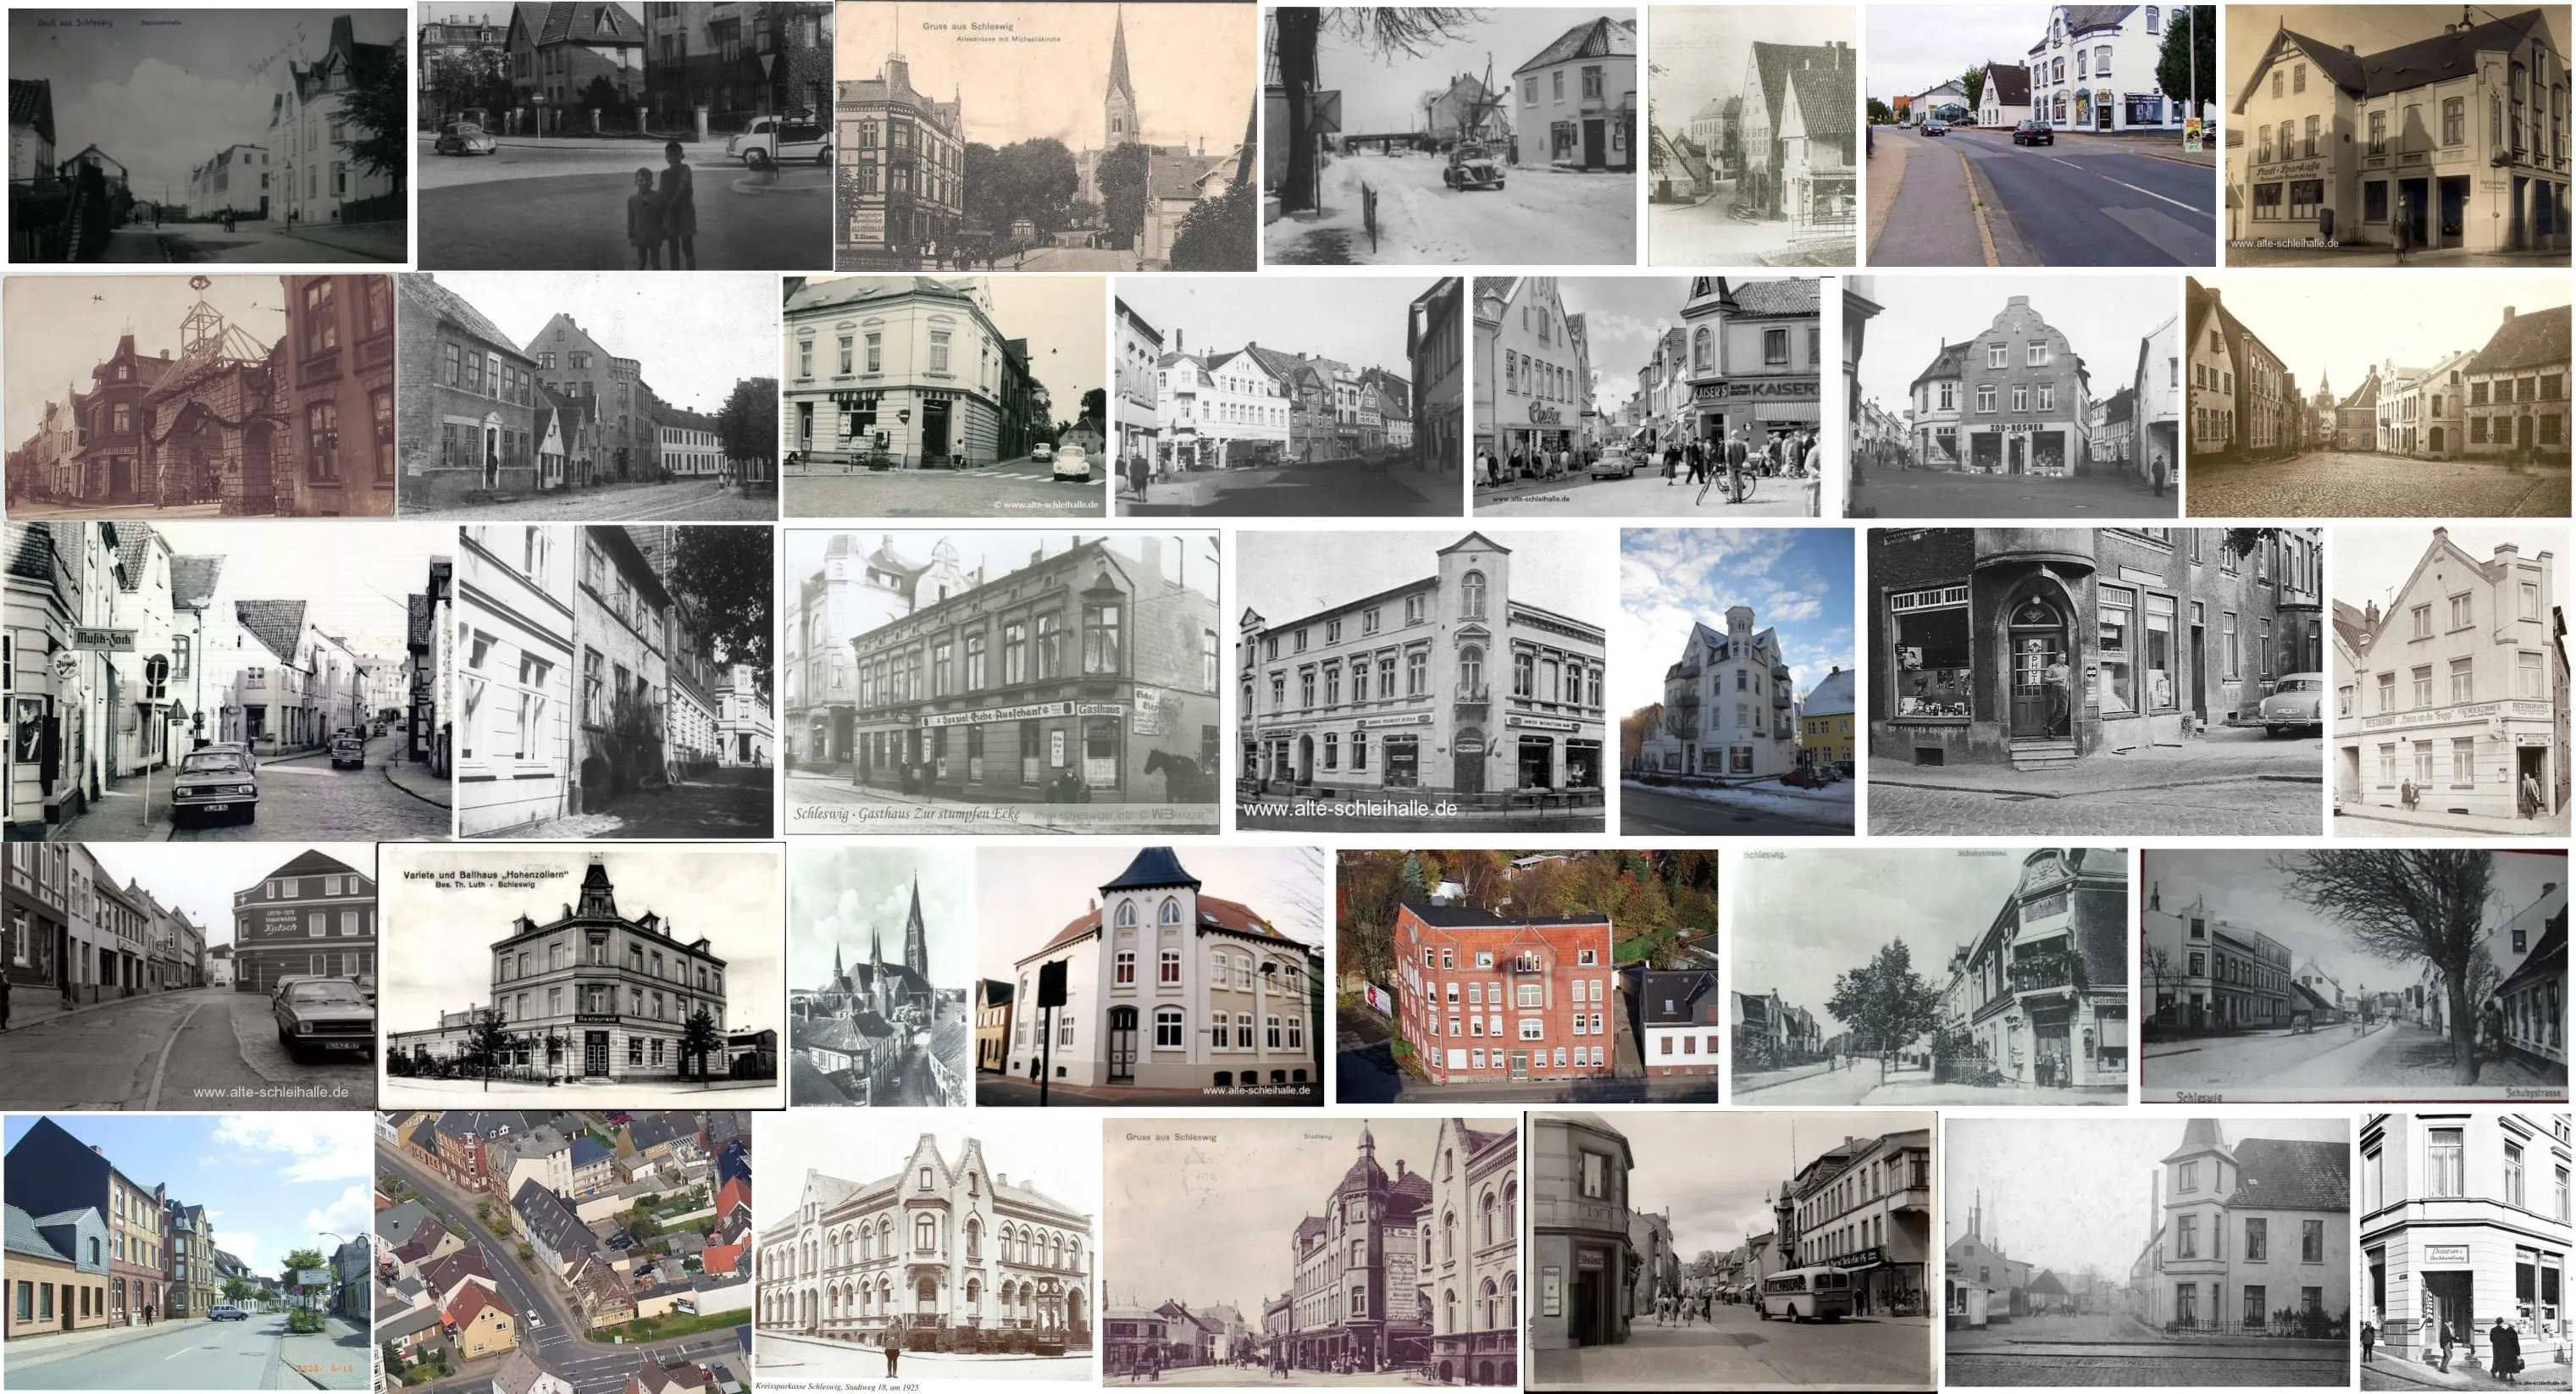
Task: Open the Gasthaus Zur stumpfen Ecke photo
Action: (1001, 680)
